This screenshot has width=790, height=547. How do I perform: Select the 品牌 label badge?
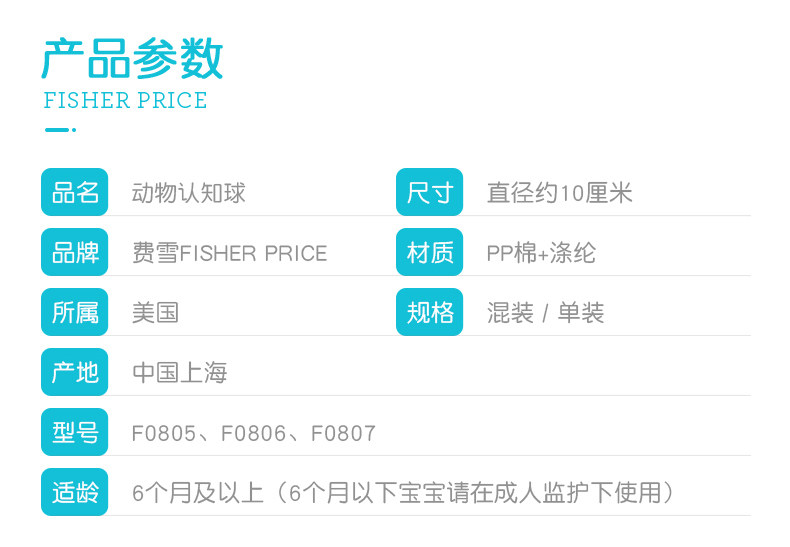pyautogui.click(x=75, y=253)
